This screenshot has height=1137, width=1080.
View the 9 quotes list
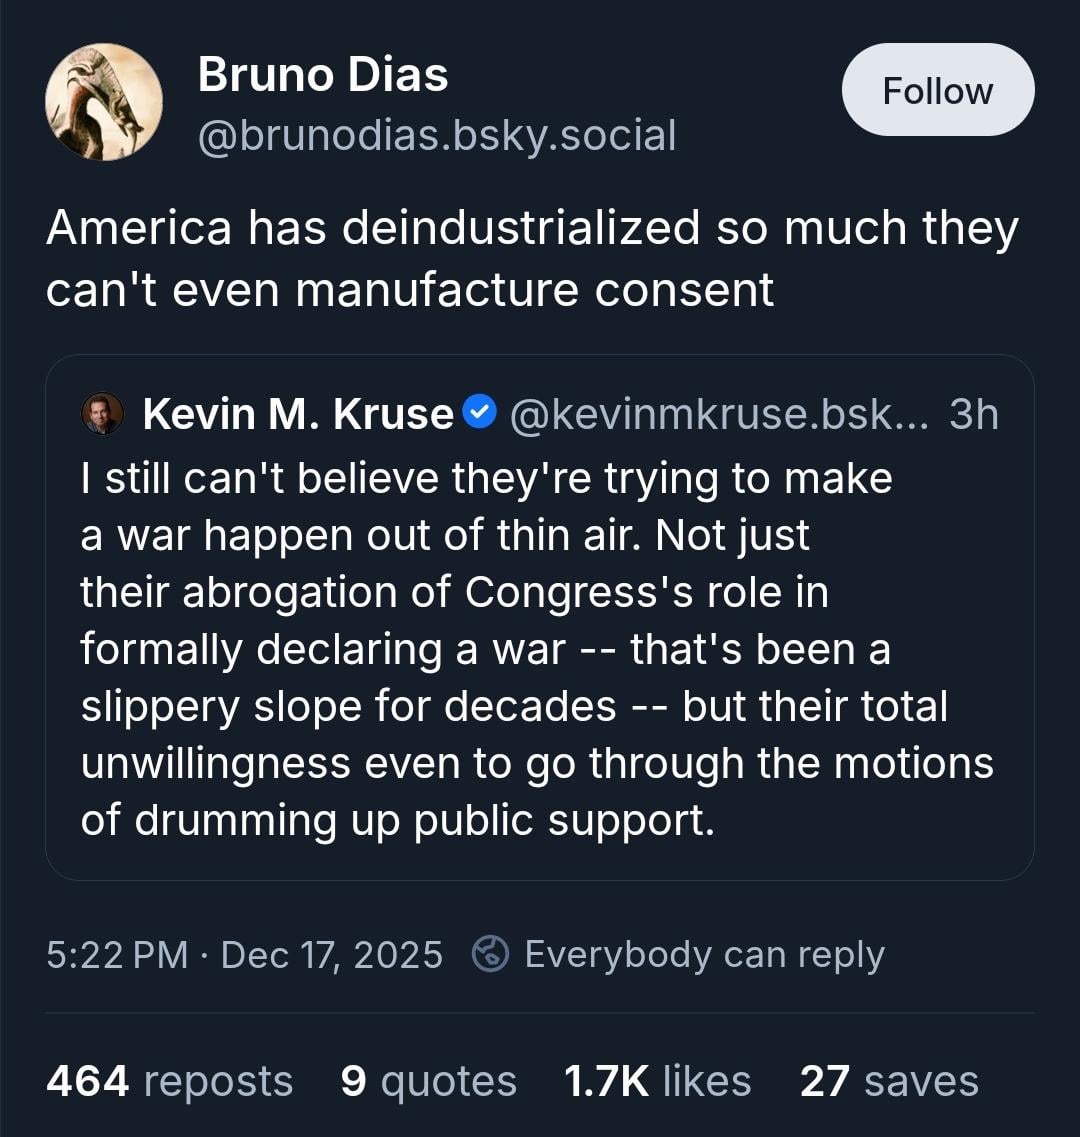[428, 1081]
